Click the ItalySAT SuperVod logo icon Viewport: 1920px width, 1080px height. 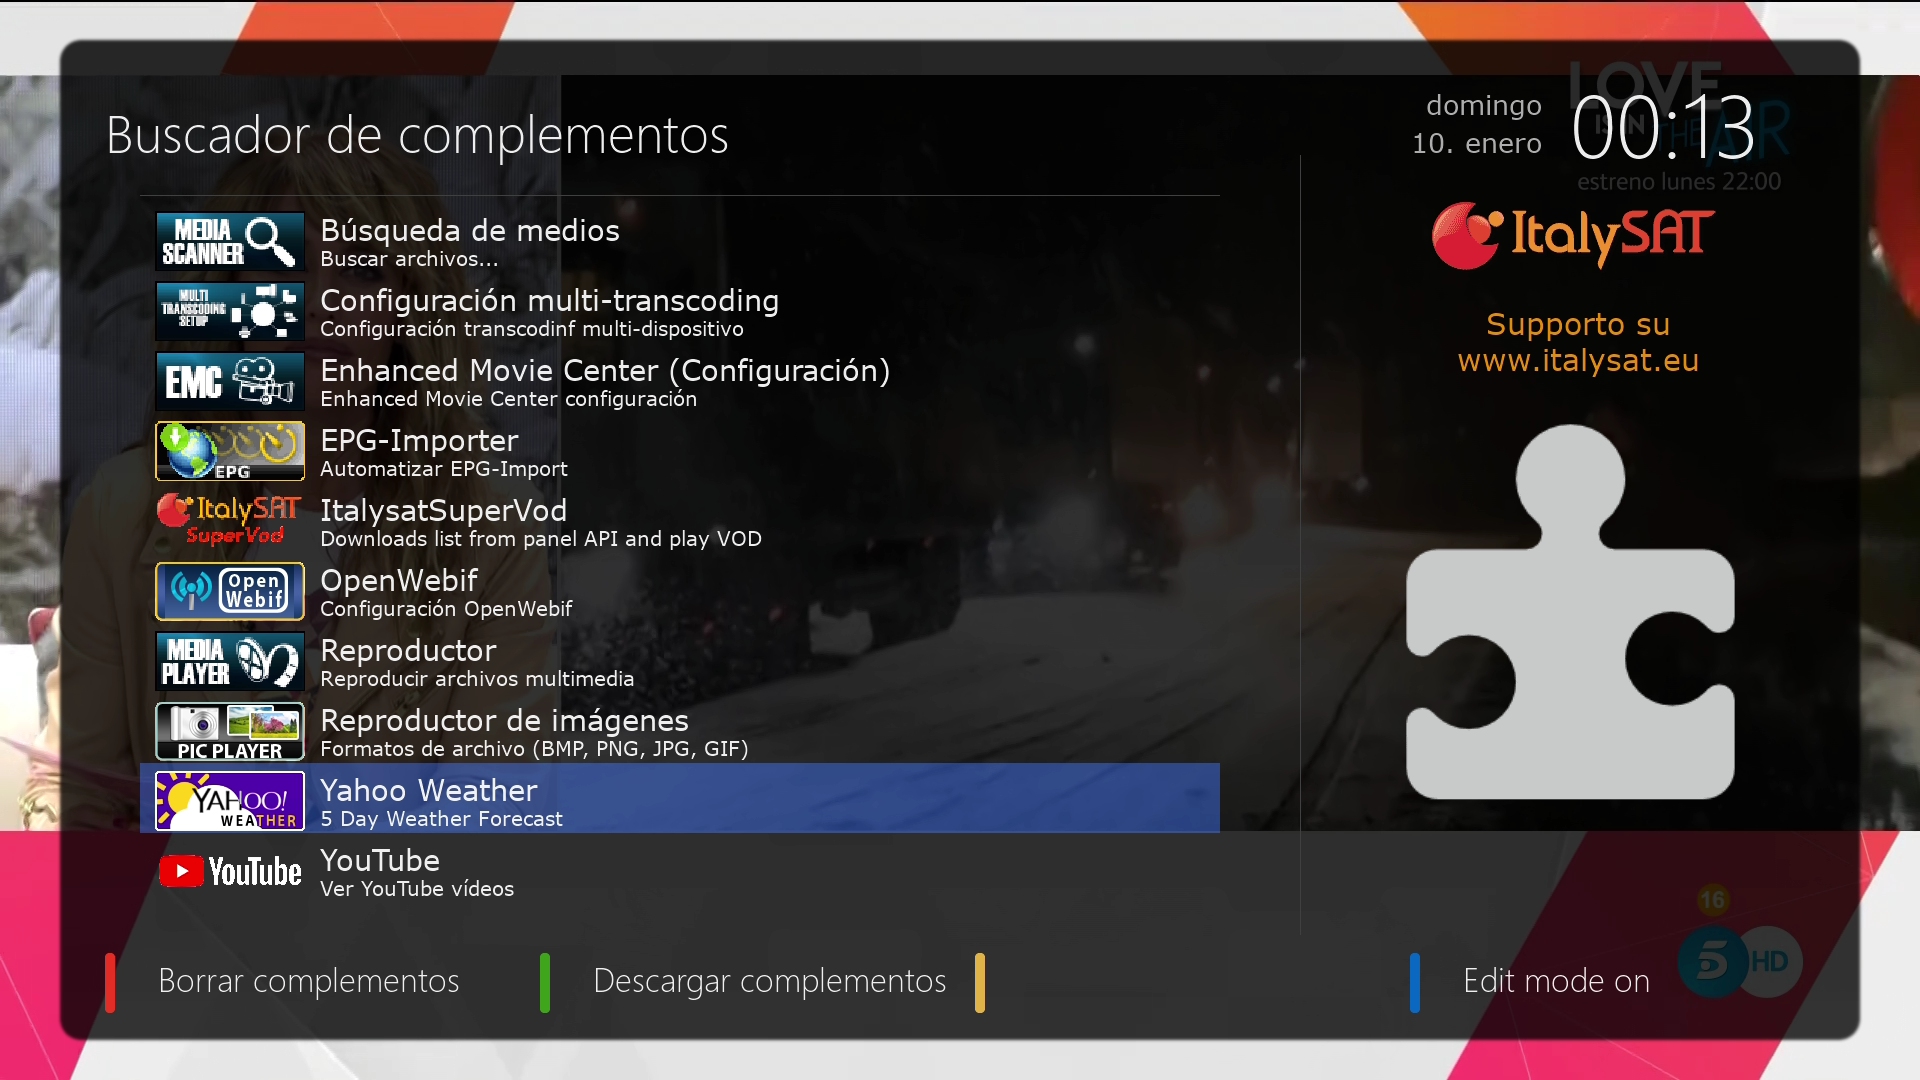[x=230, y=521]
